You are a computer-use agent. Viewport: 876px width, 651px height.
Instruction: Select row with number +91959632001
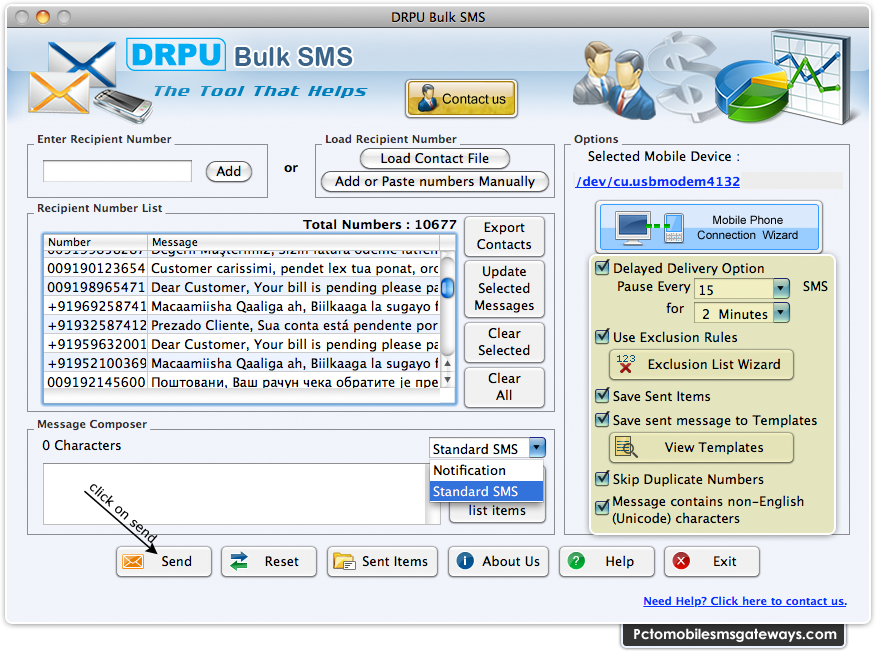[241, 344]
